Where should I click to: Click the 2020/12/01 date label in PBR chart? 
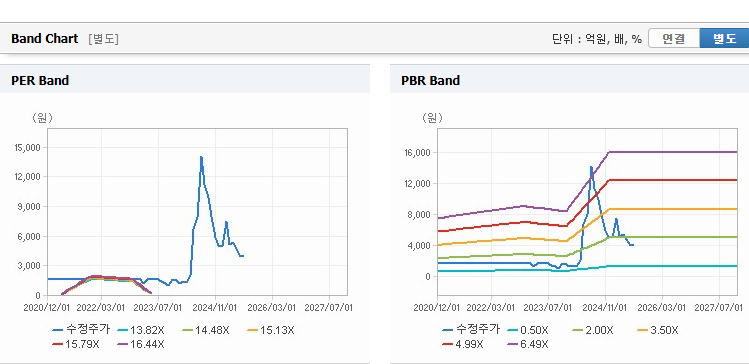pos(437,307)
